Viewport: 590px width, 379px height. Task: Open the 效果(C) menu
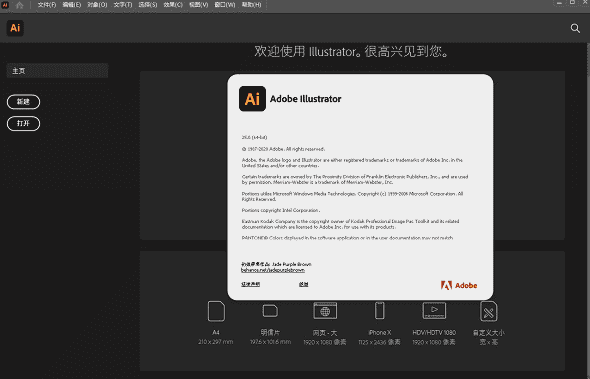pyautogui.click(x=173, y=5)
